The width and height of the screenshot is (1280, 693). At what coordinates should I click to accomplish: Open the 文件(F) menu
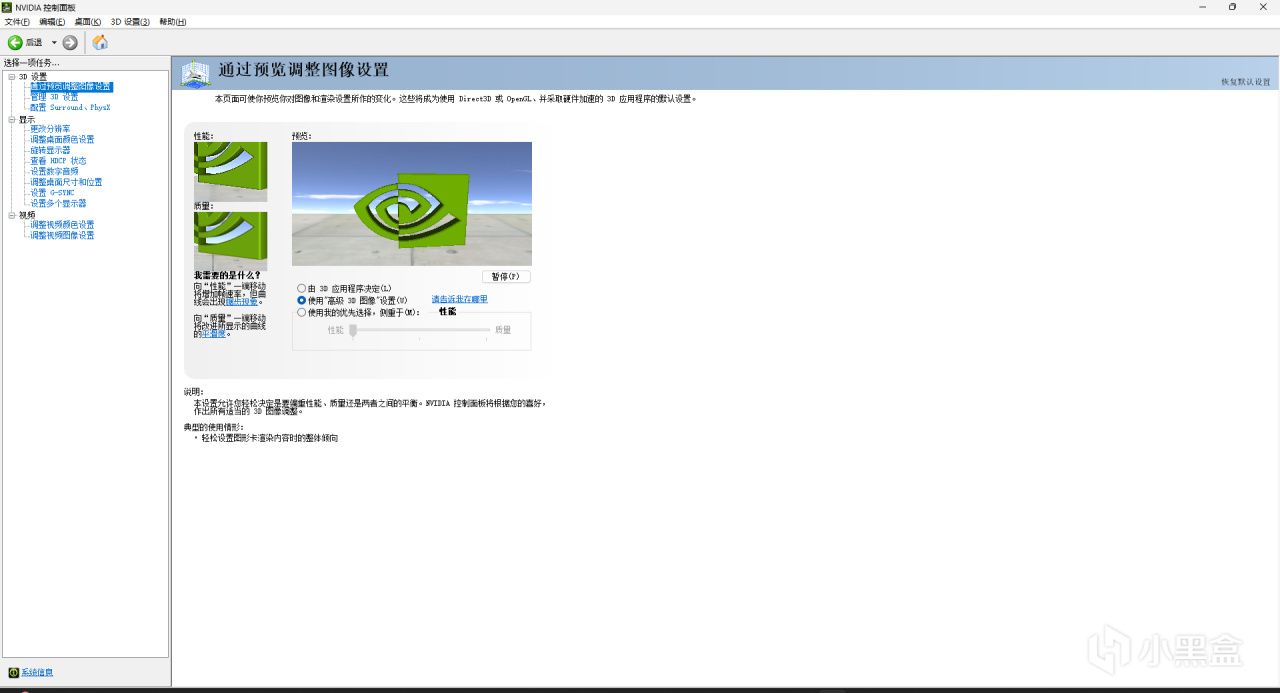tap(17, 21)
